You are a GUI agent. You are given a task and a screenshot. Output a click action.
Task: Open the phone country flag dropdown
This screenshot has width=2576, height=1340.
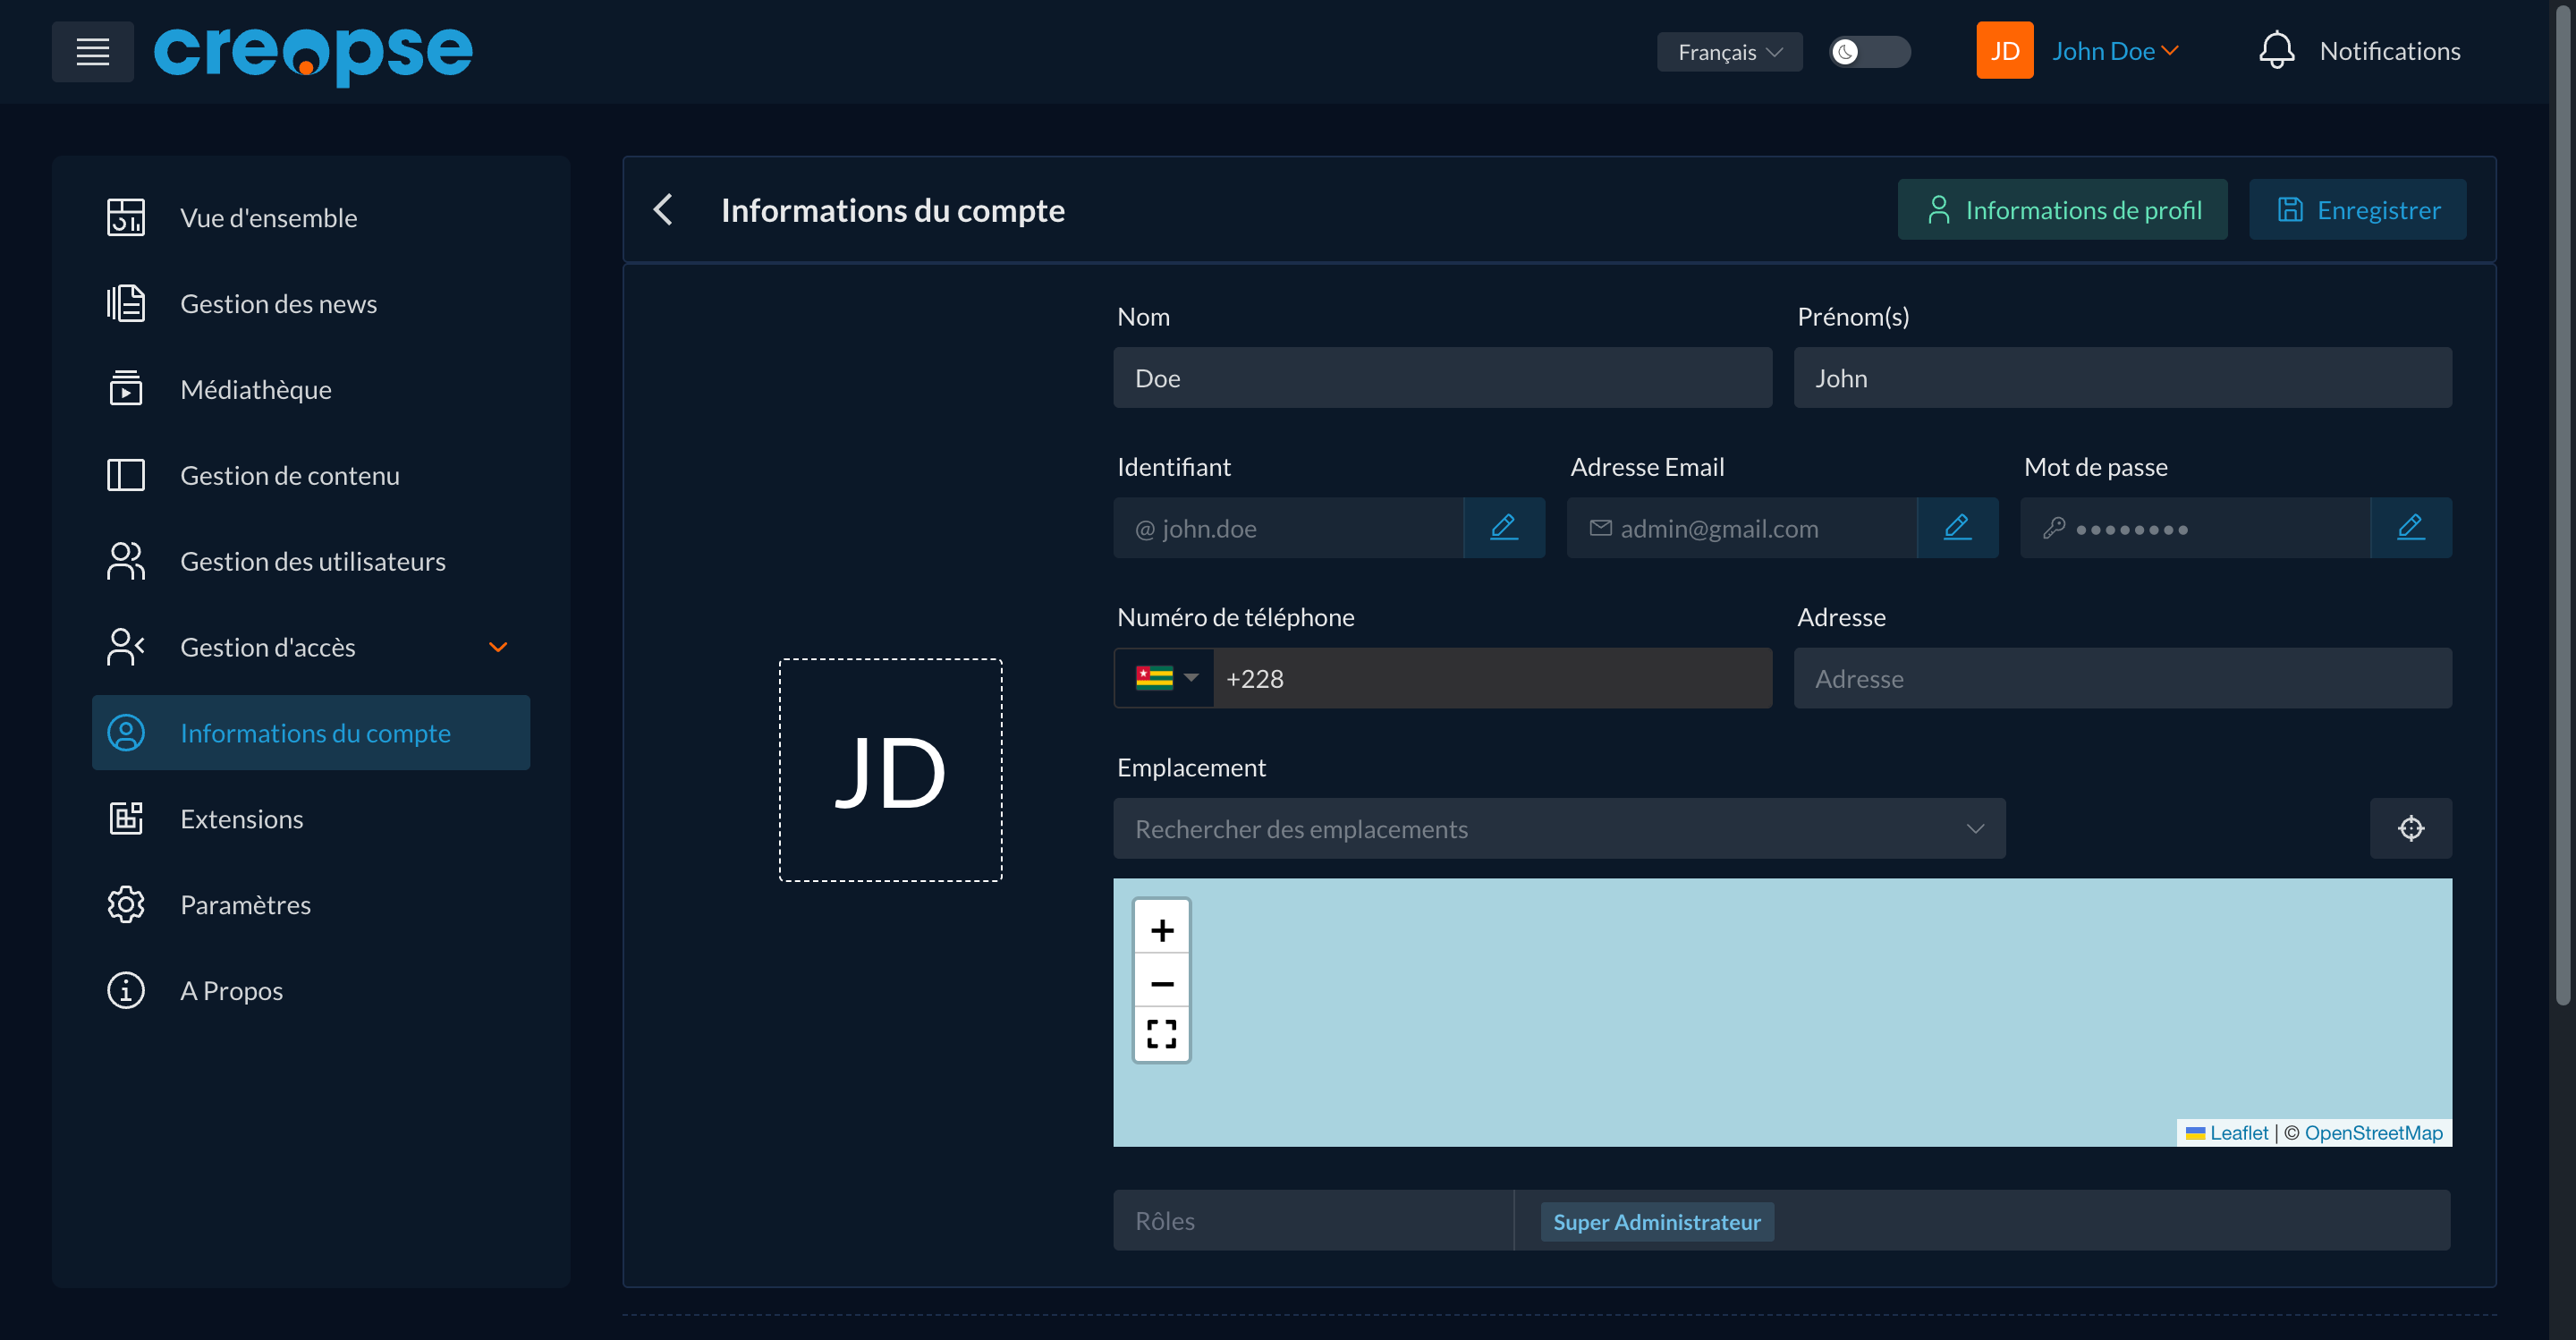click(1164, 678)
